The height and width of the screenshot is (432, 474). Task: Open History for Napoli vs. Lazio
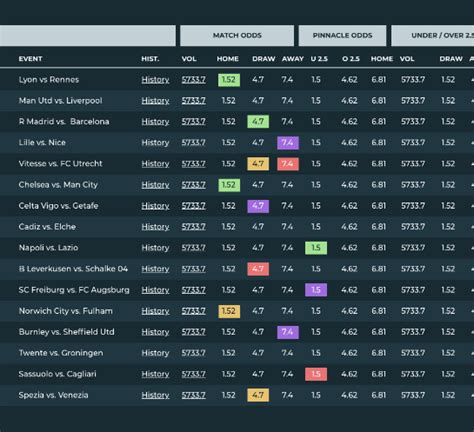[155, 248]
